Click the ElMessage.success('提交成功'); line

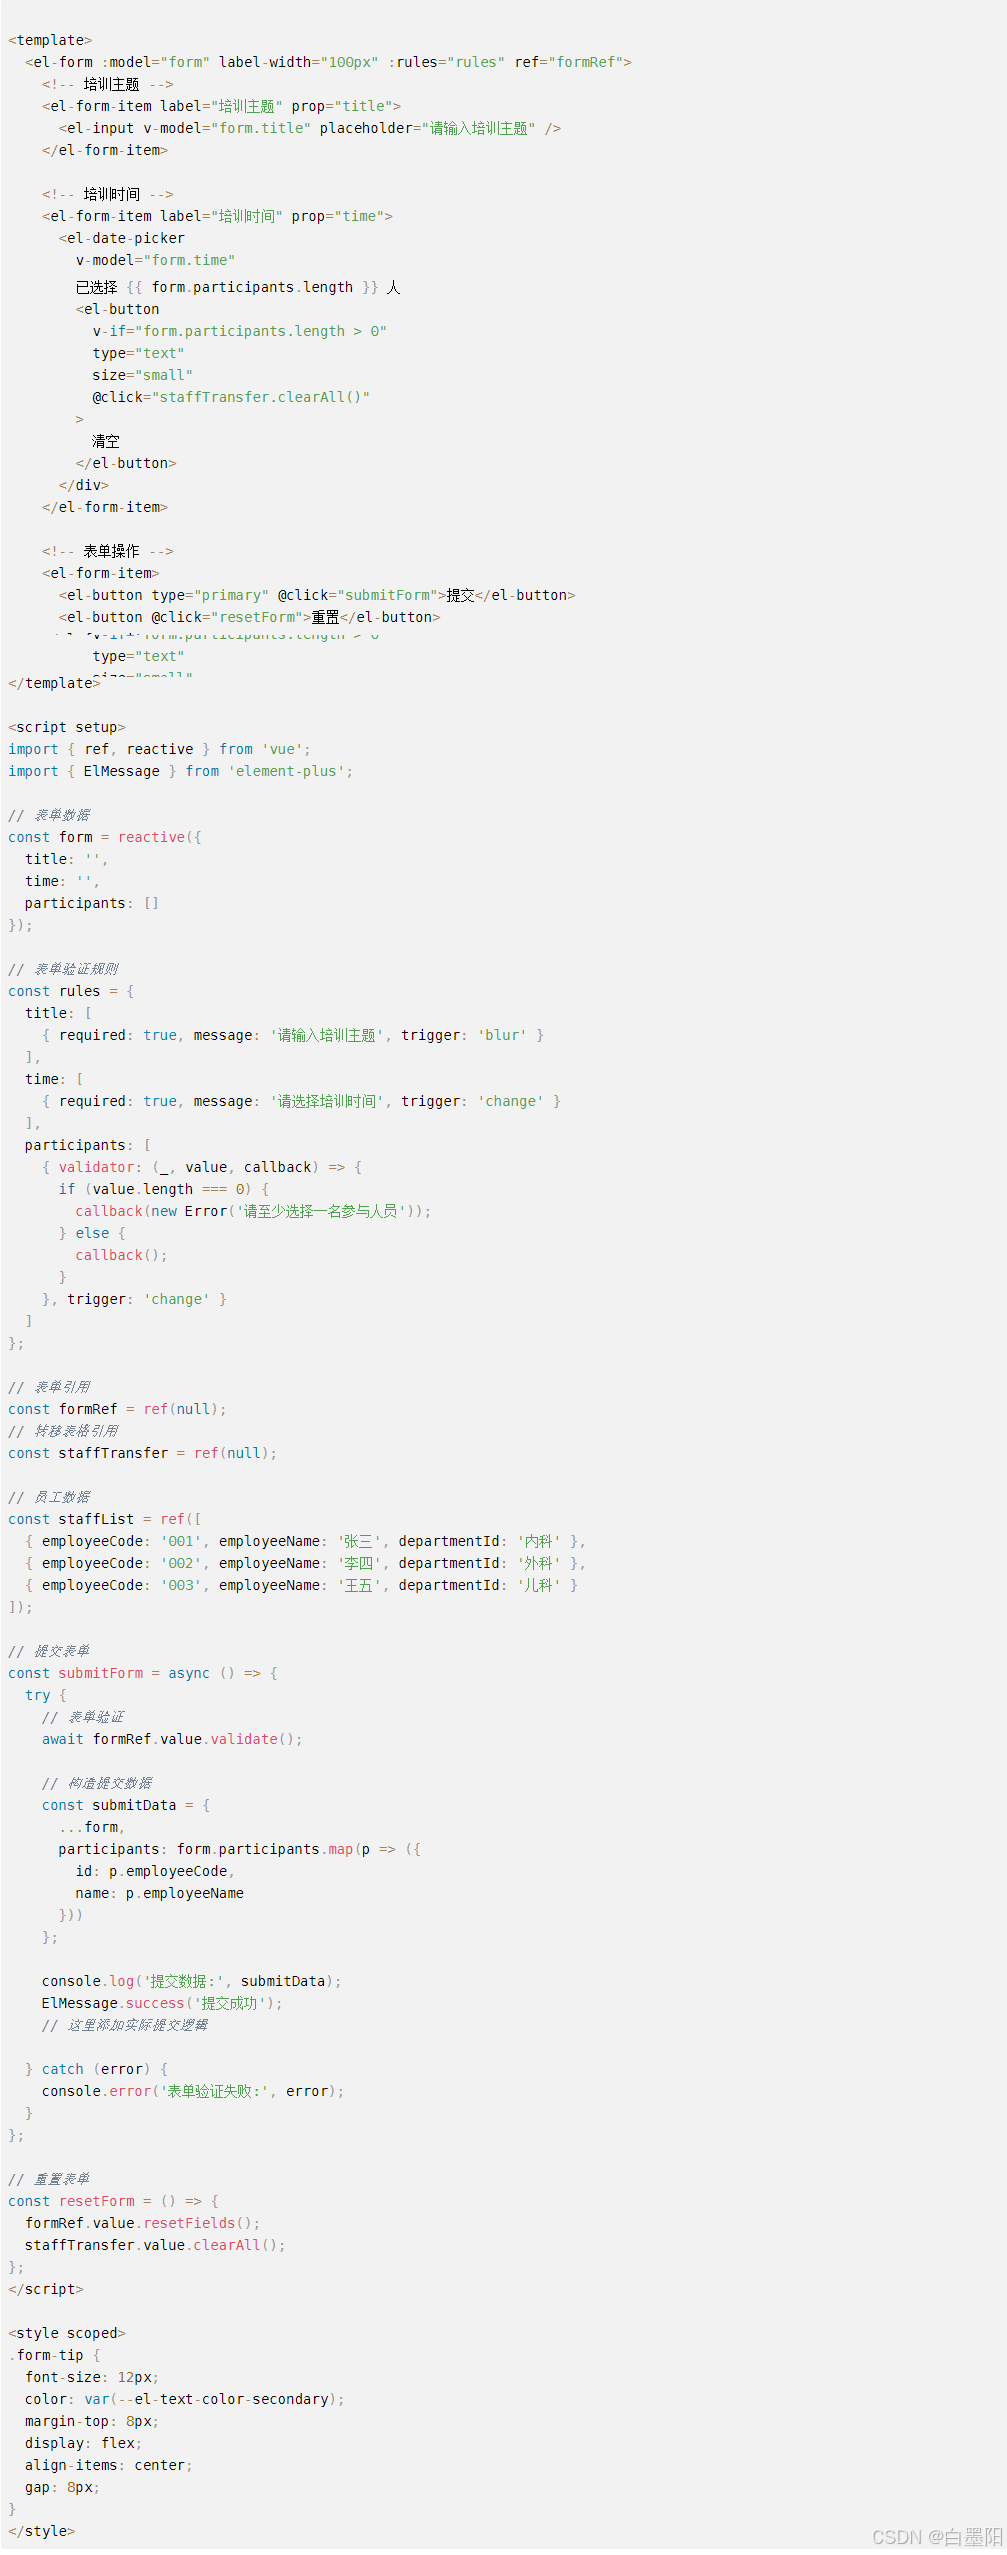pos(162,2003)
